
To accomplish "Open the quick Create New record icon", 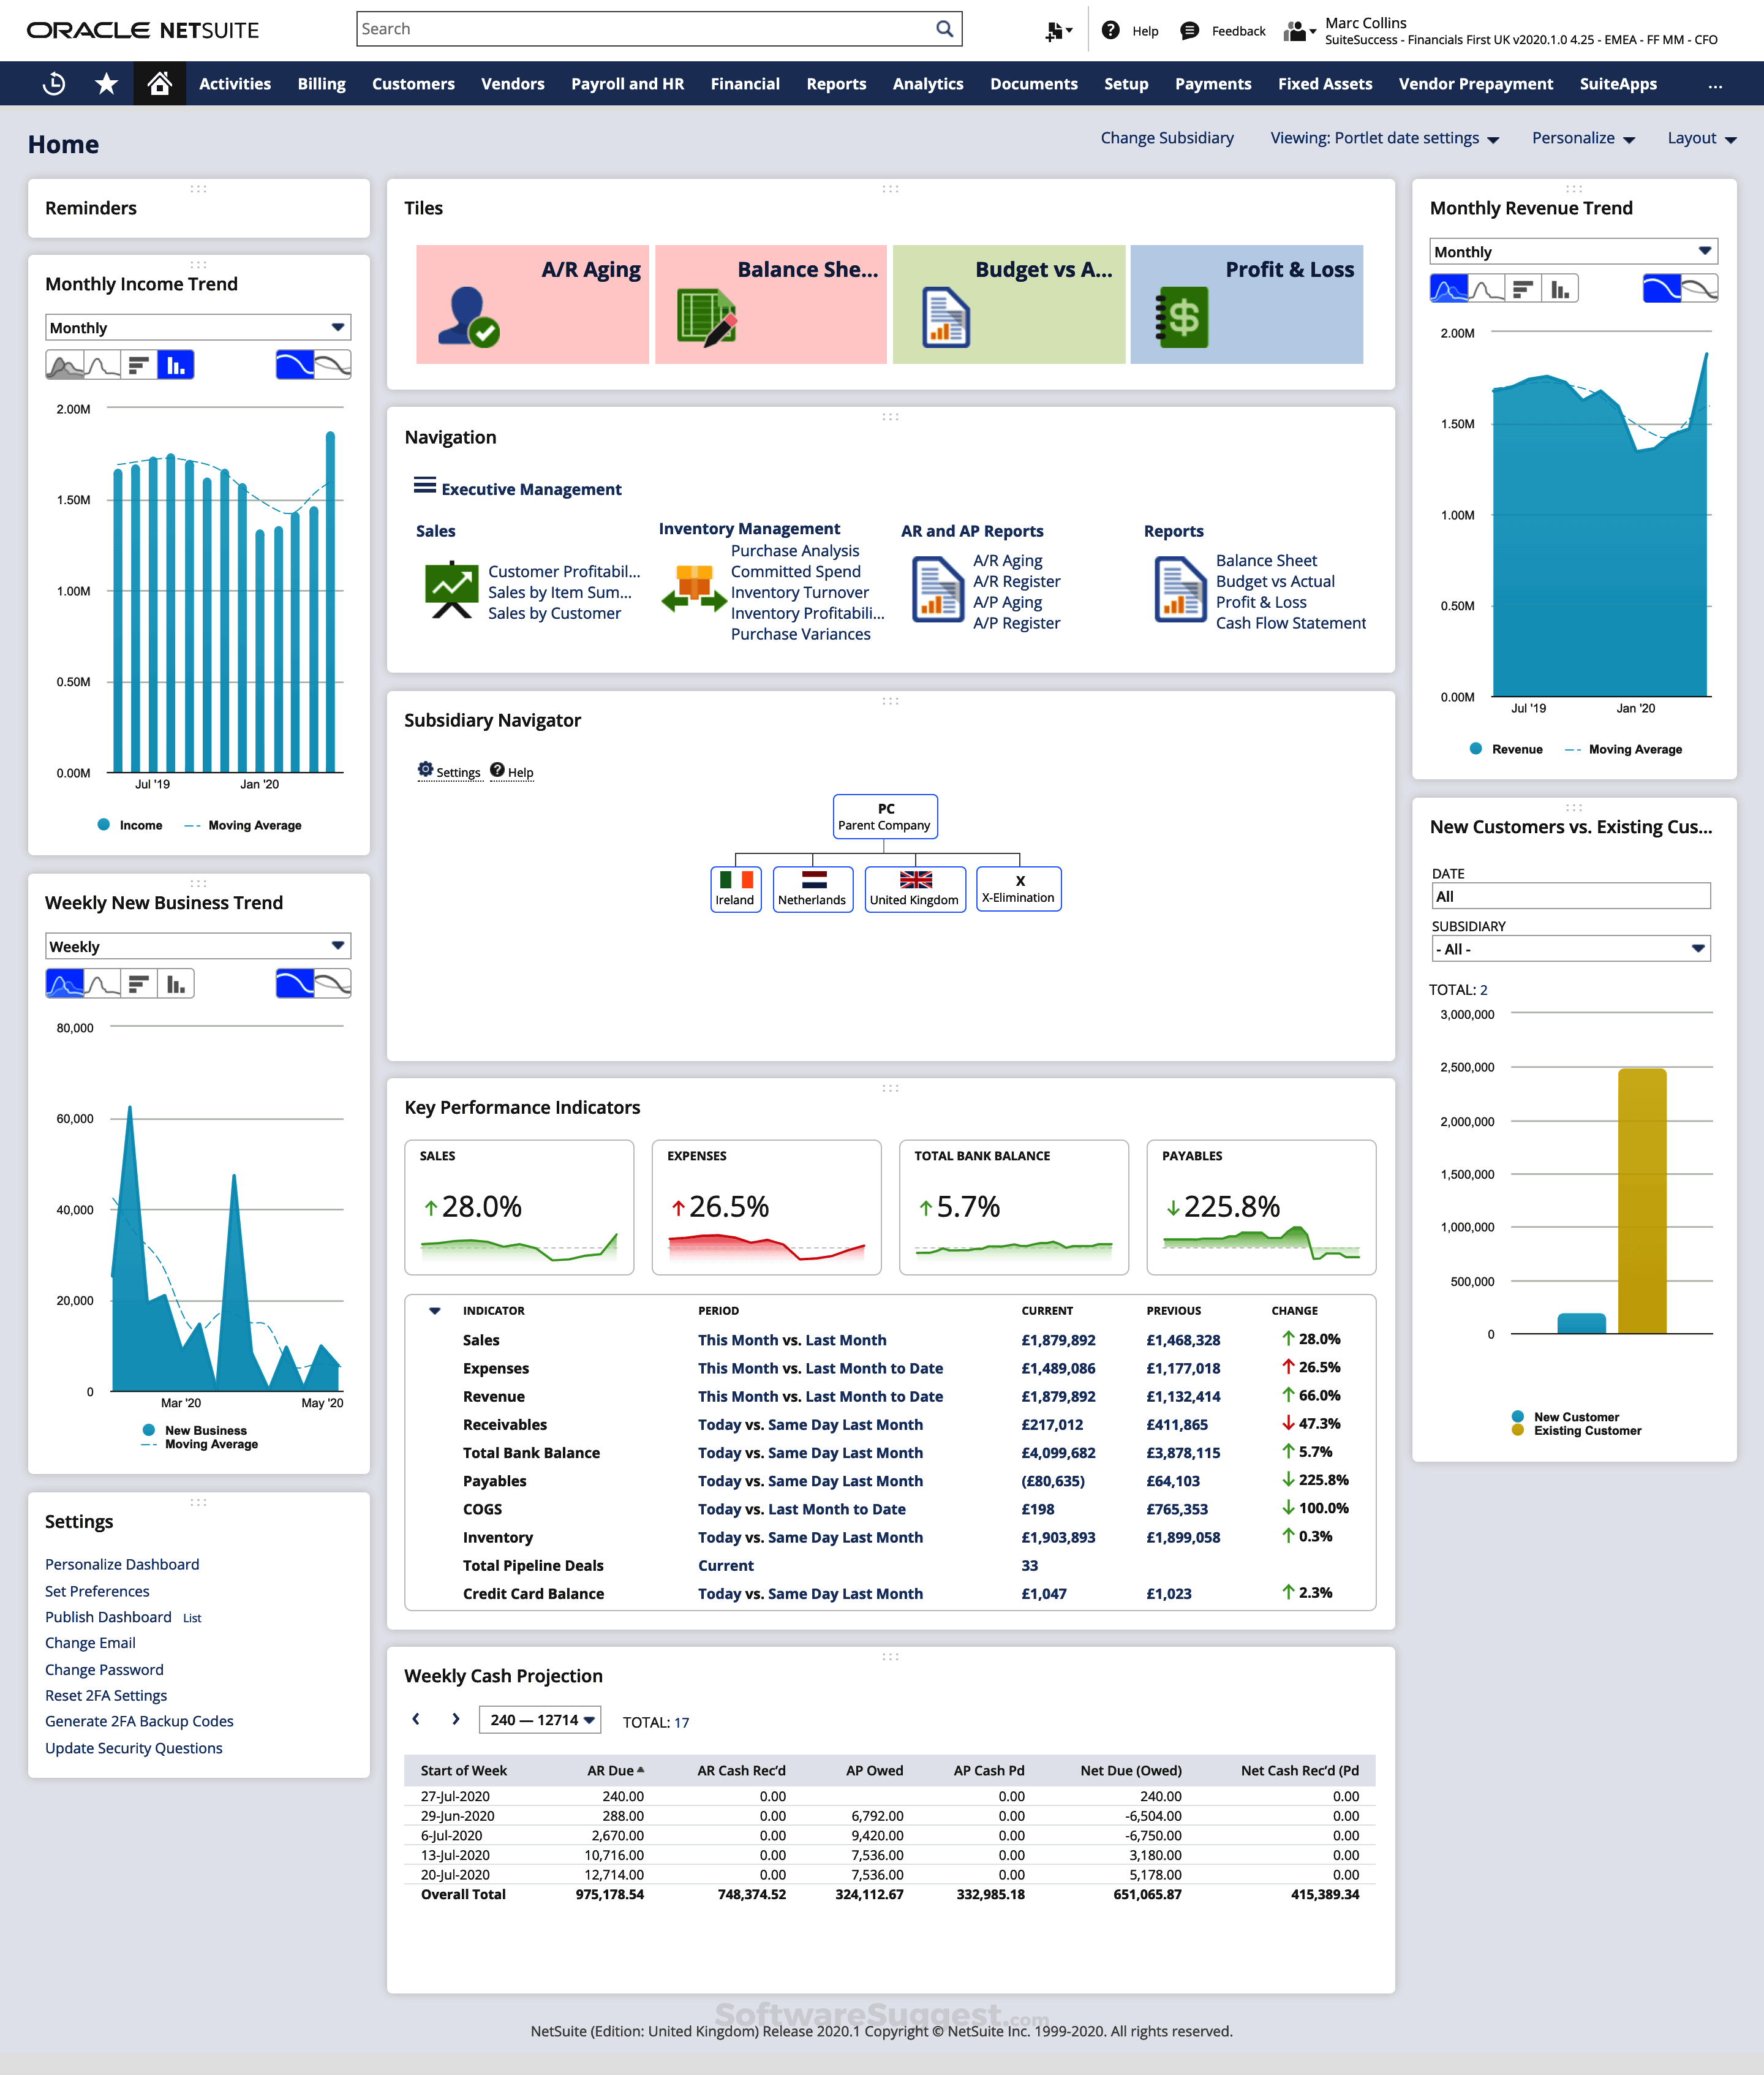I will (1054, 30).
